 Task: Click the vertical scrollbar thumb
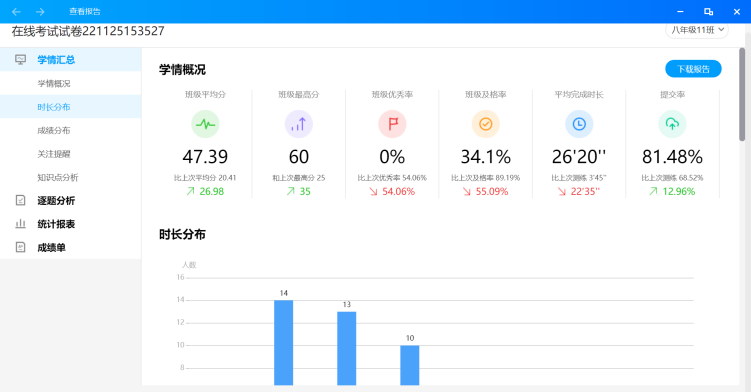(742, 94)
